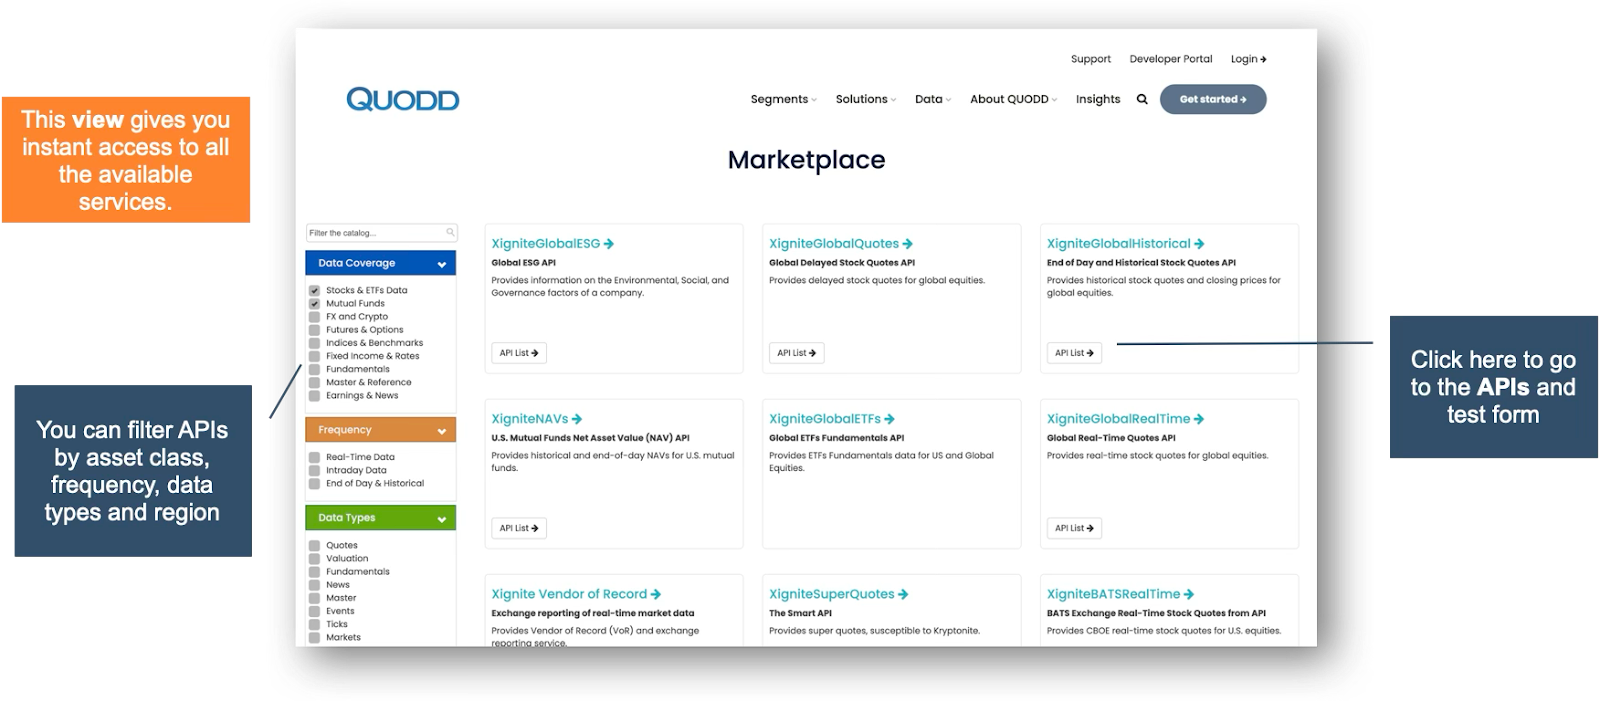Screen dimensions: 1600x701
Task: Click the Filter the catalog input field
Action: point(375,233)
